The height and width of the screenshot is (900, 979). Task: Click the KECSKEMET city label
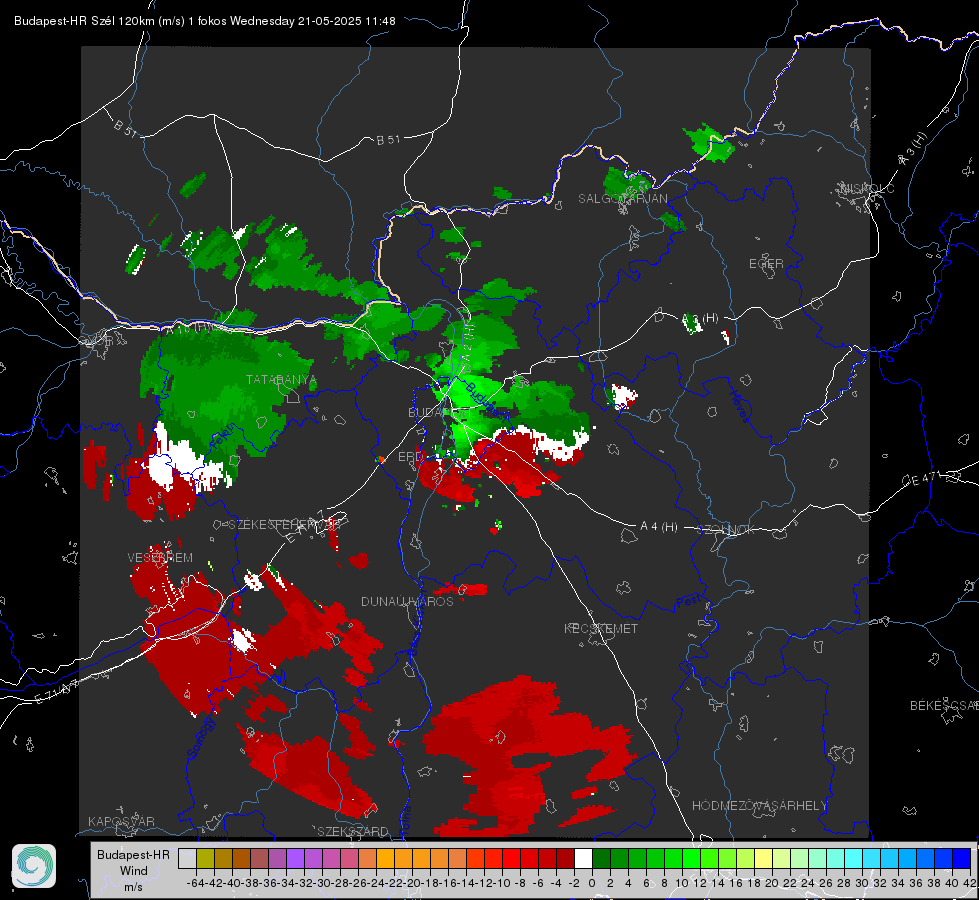(x=601, y=628)
